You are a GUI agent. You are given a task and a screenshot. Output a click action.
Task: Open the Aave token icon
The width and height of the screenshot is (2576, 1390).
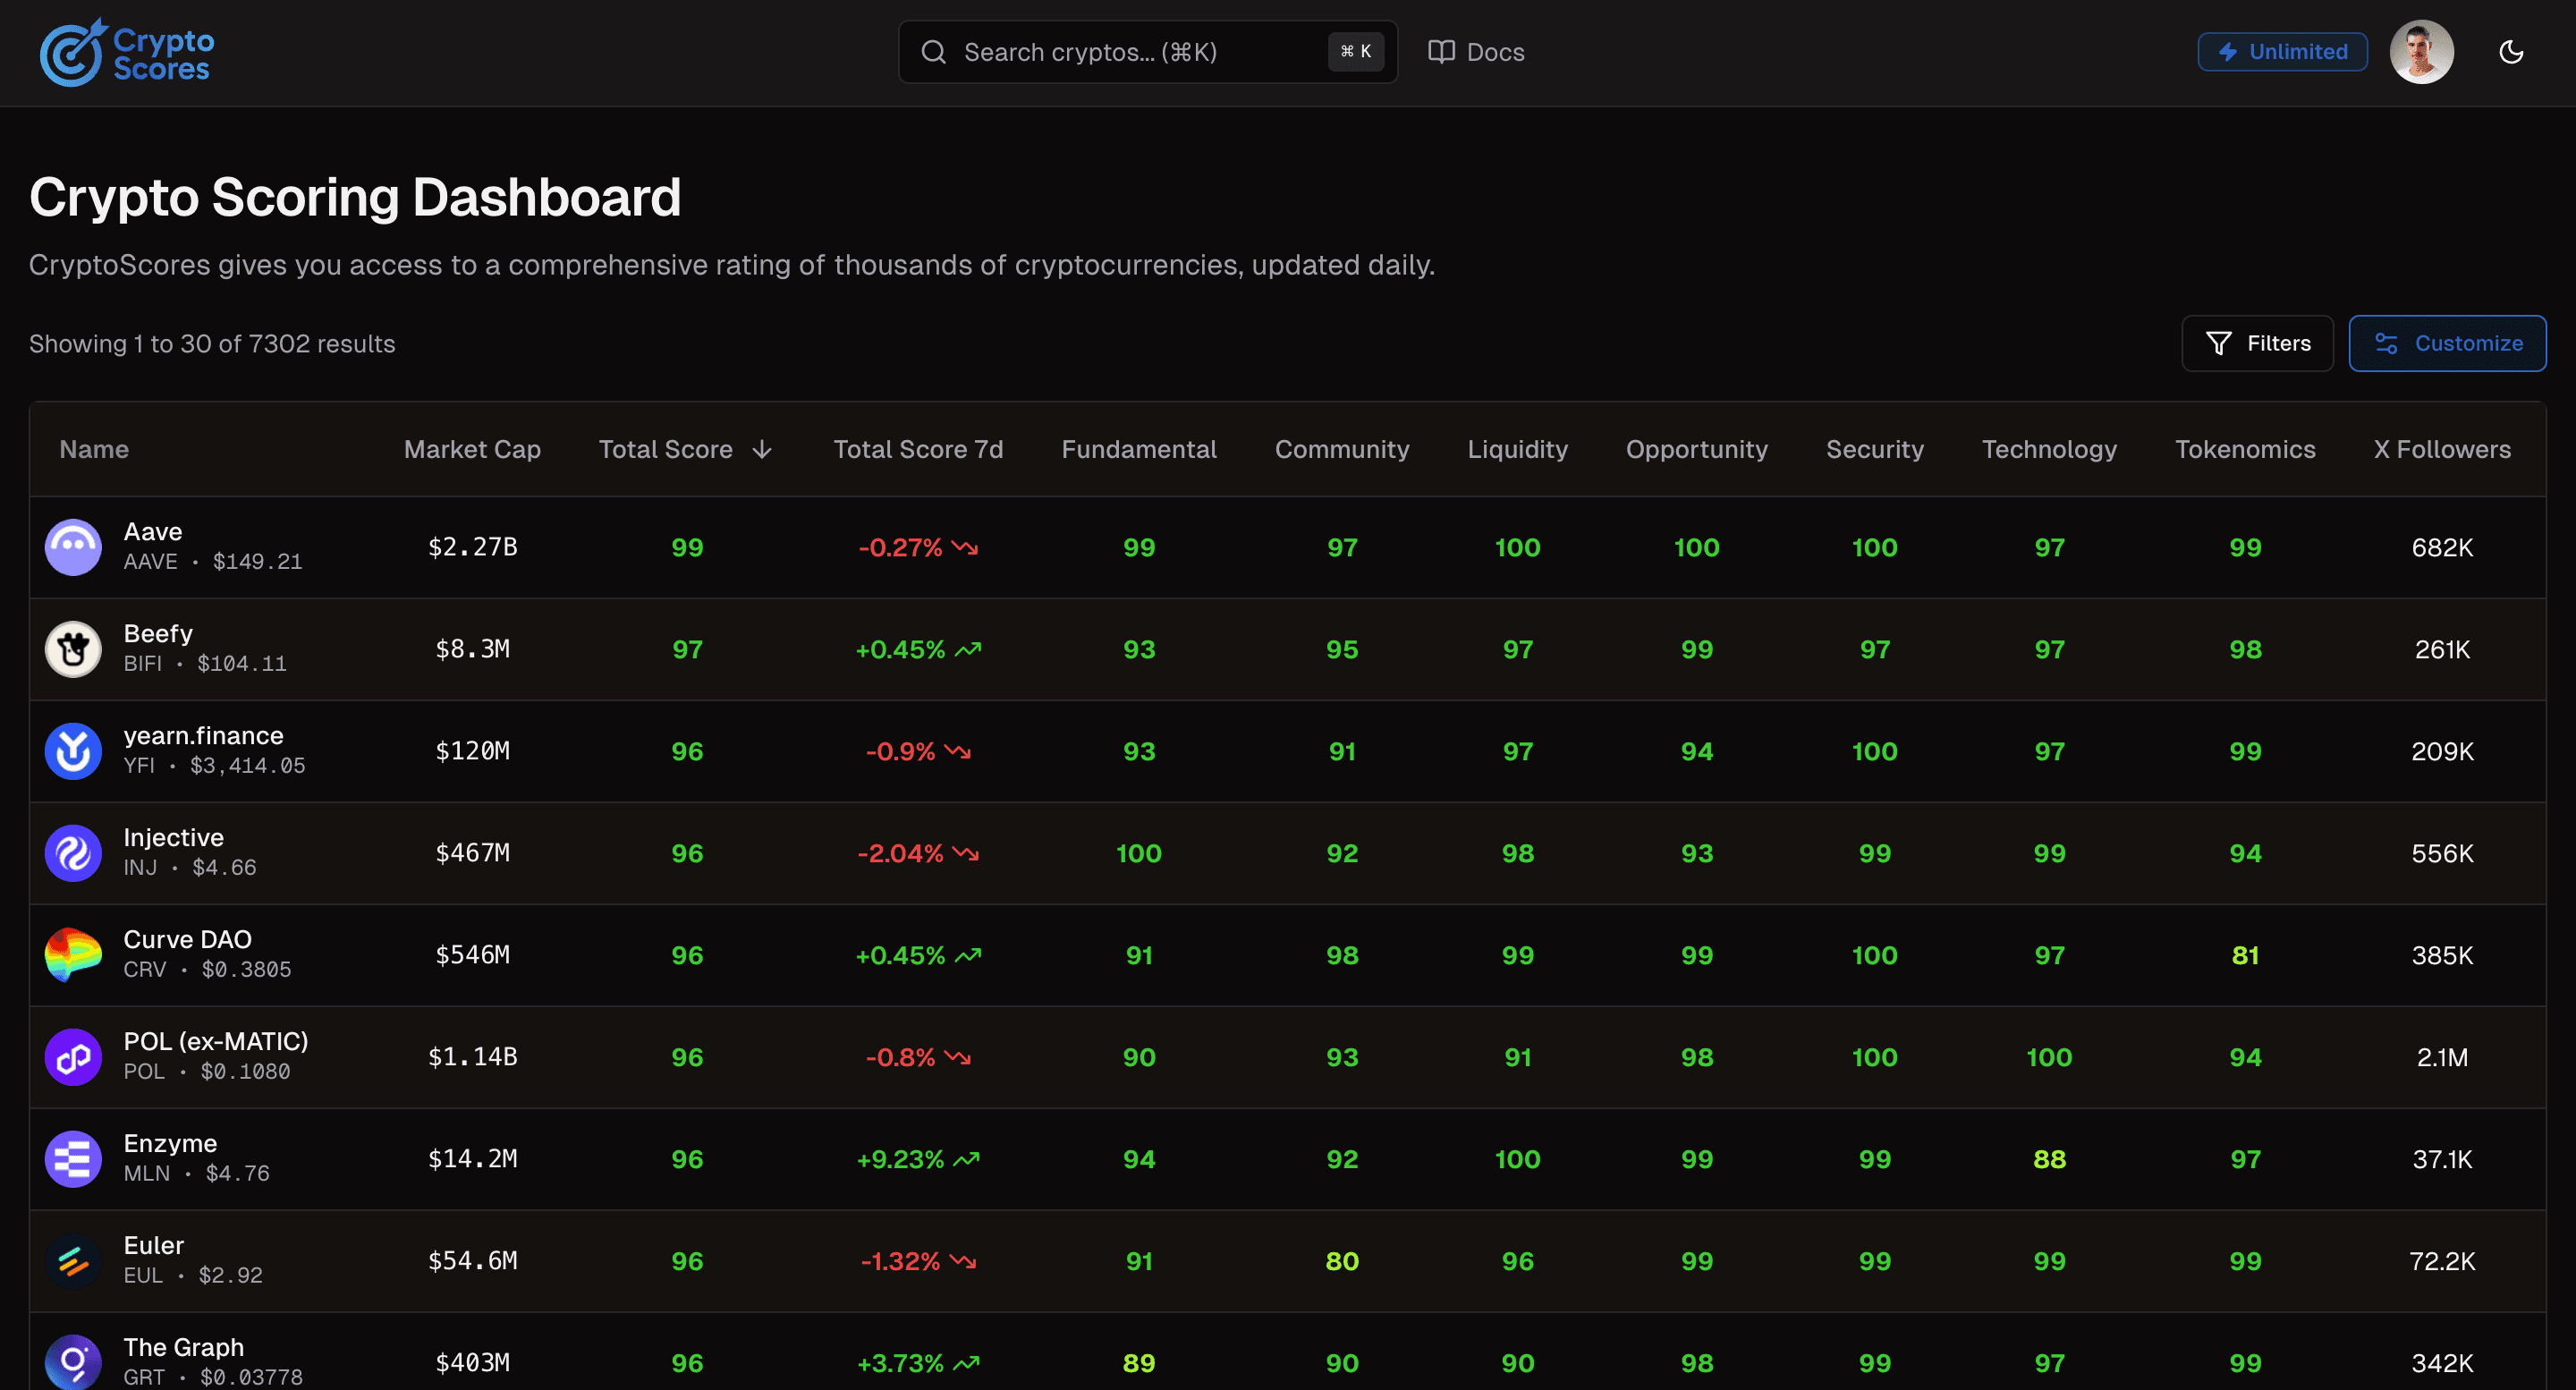point(73,547)
